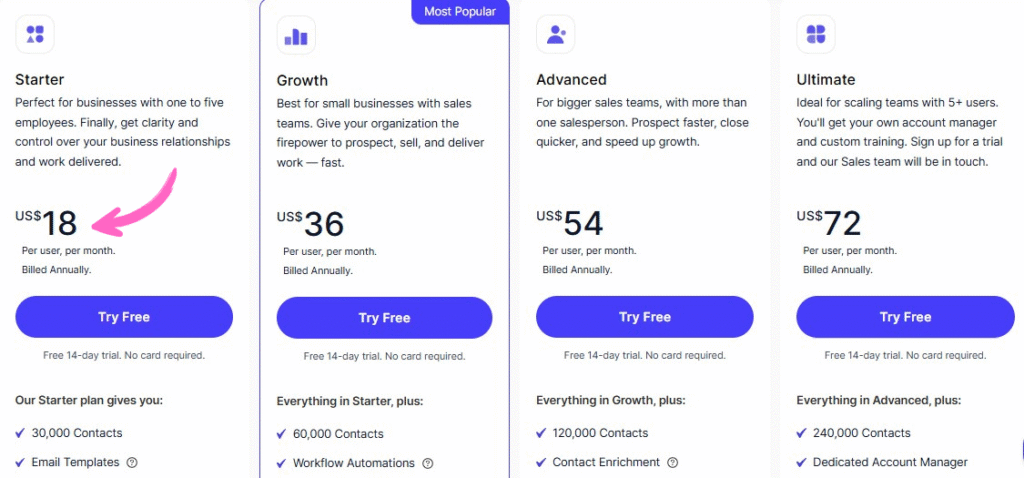The width and height of the screenshot is (1024, 478).
Task: Click the checkmark beside Dedicated Account Manager
Action: point(802,463)
